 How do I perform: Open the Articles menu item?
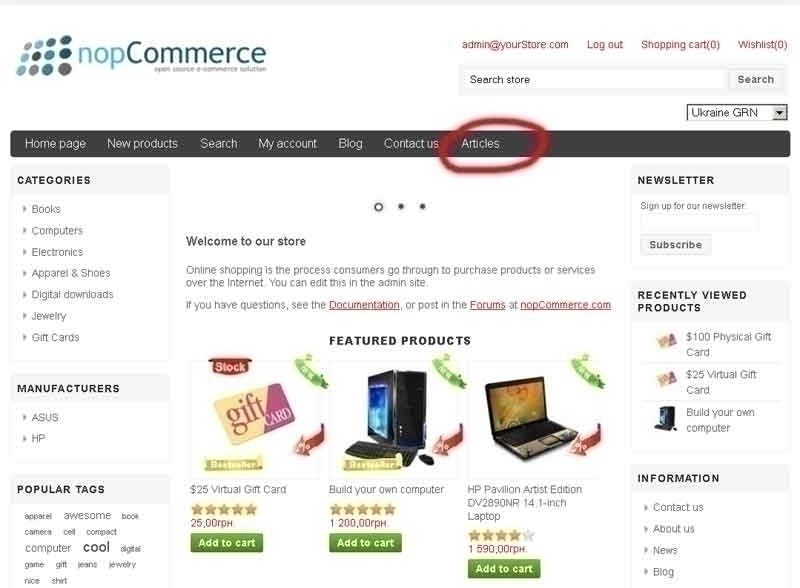[x=480, y=143]
